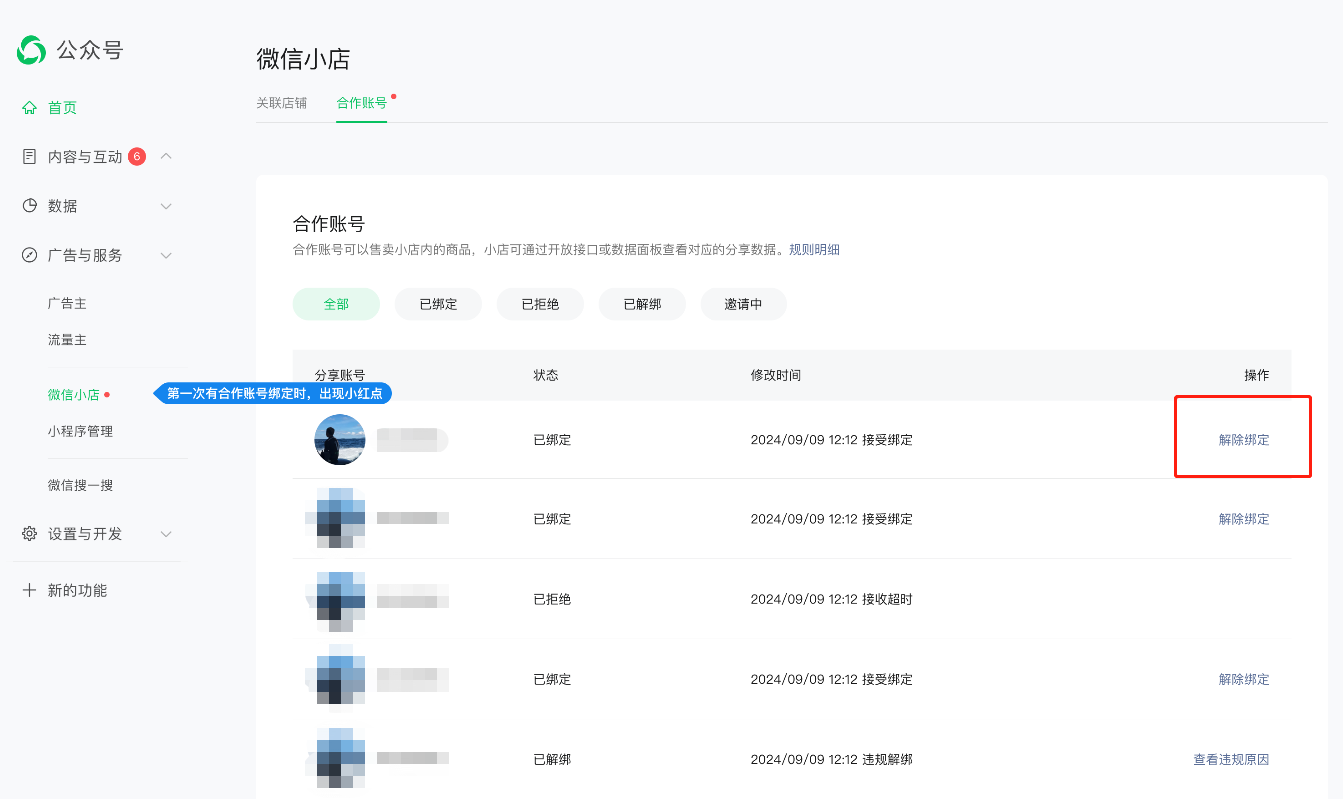The image size is (1343, 799).
Task: Expand the 设置与开发 section arrow
Action: click(167, 534)
